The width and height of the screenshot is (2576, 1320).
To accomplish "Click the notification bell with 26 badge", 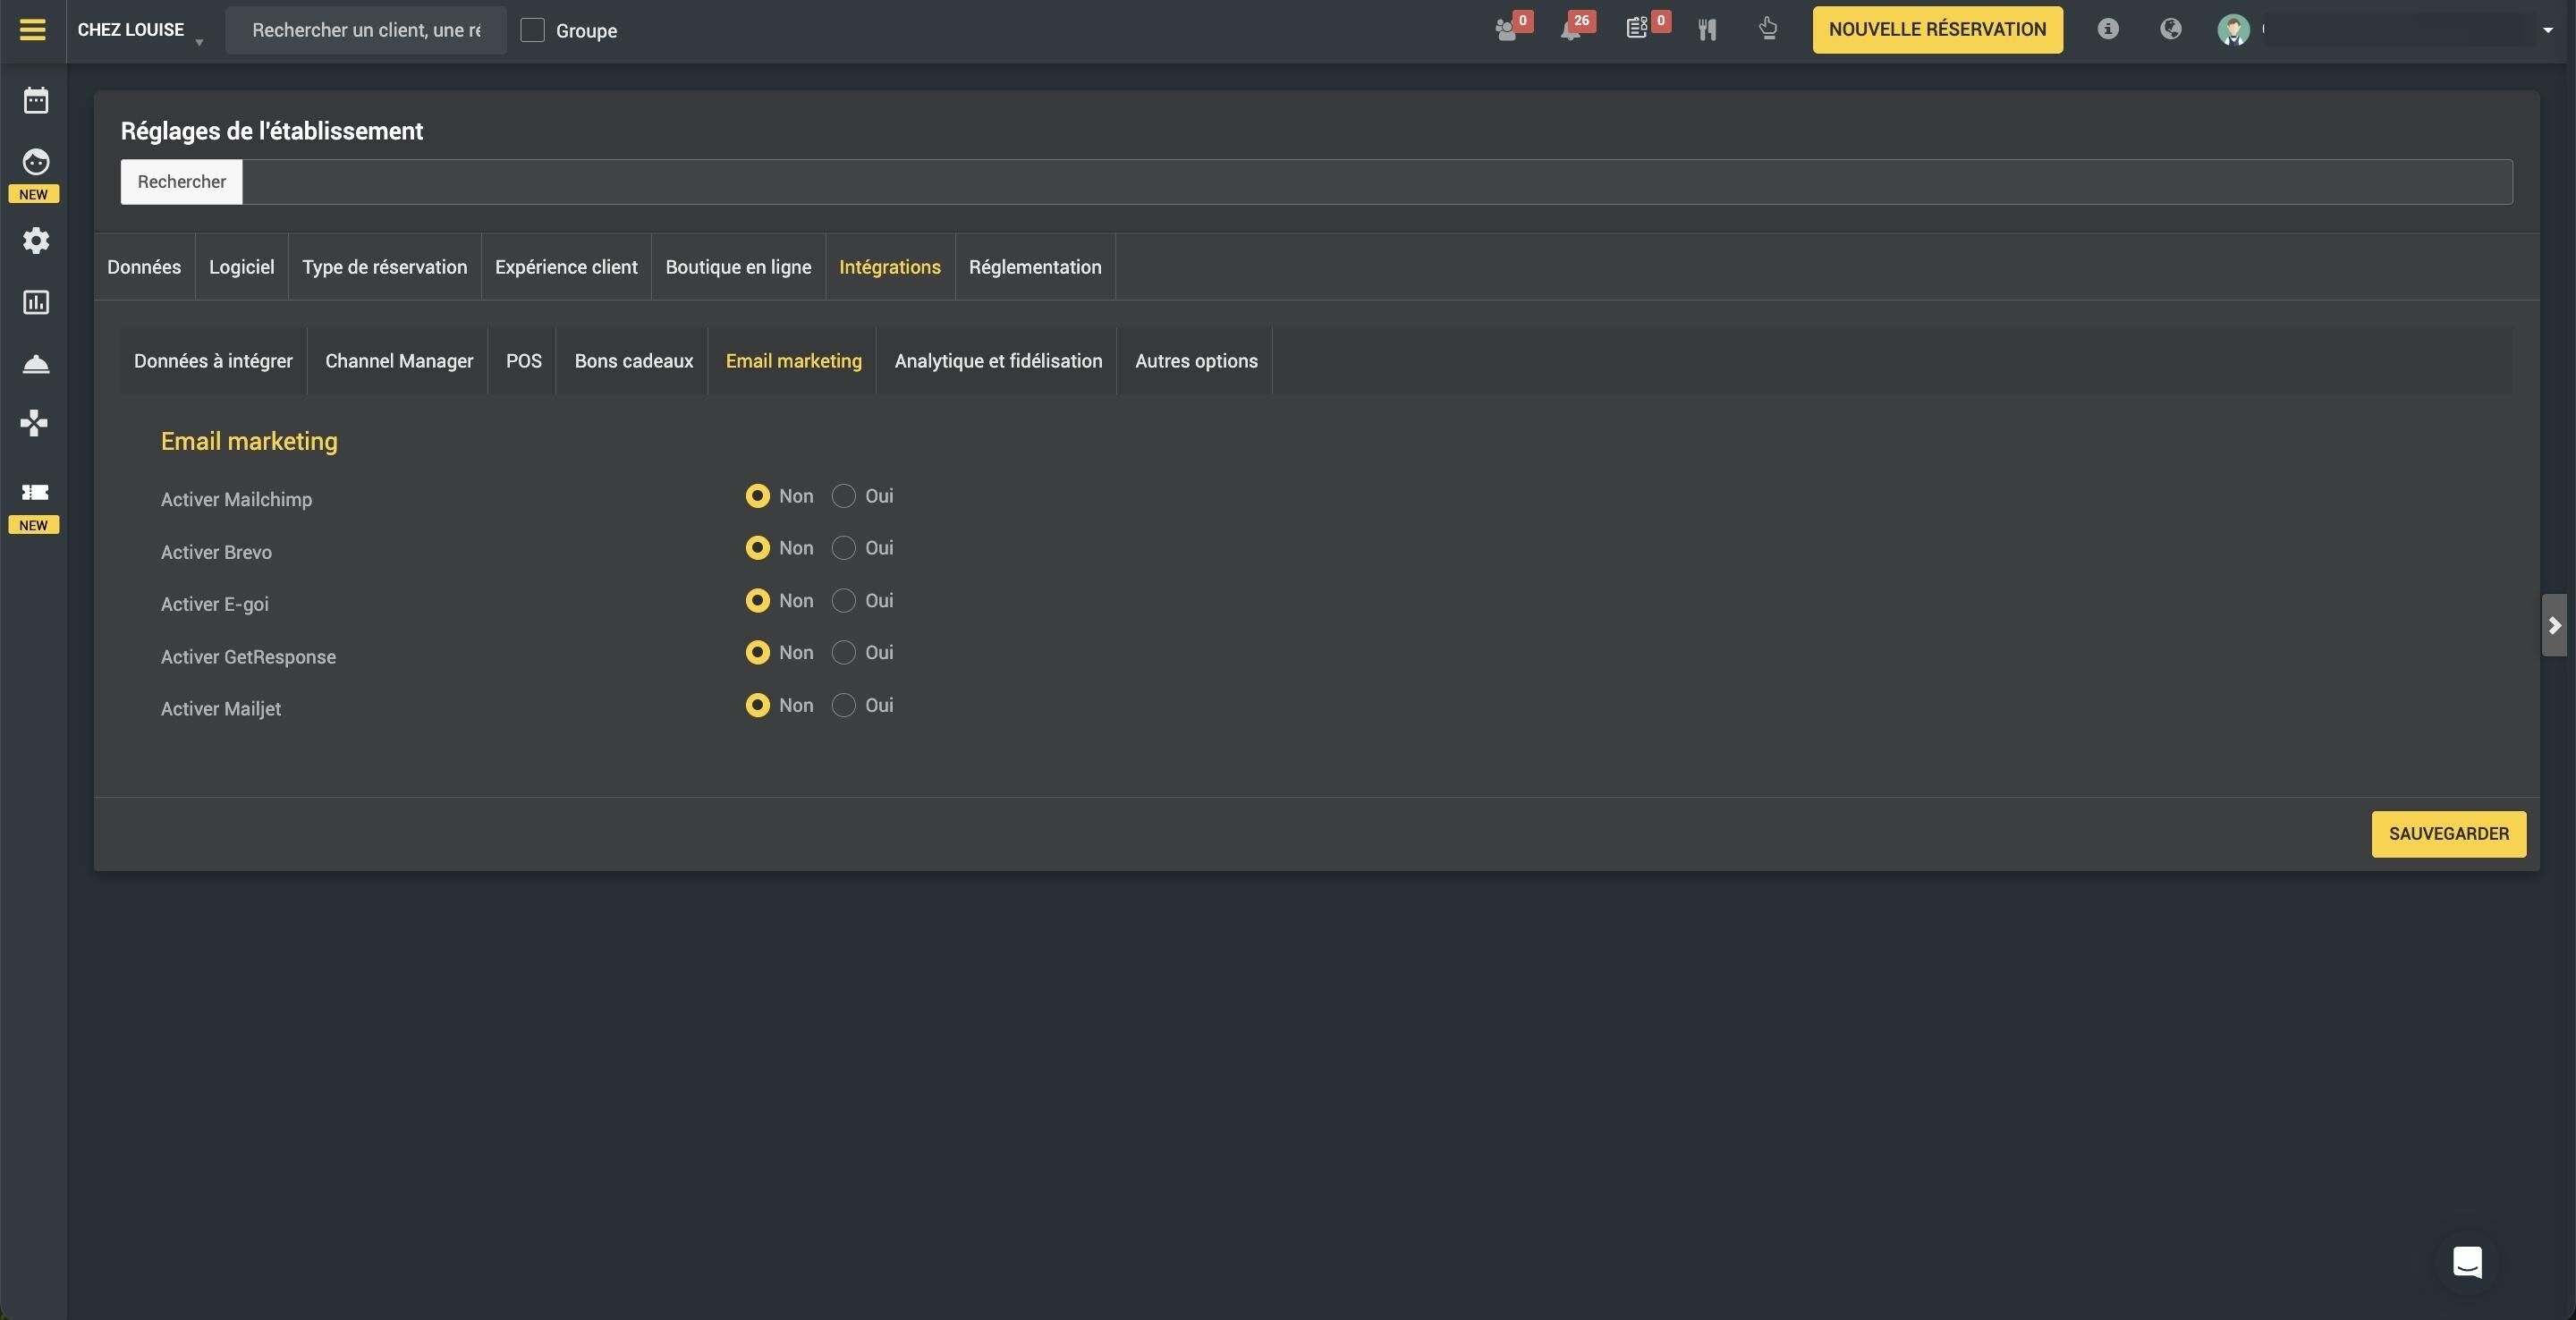I will pyautogui.click(x=1571, y=30).
